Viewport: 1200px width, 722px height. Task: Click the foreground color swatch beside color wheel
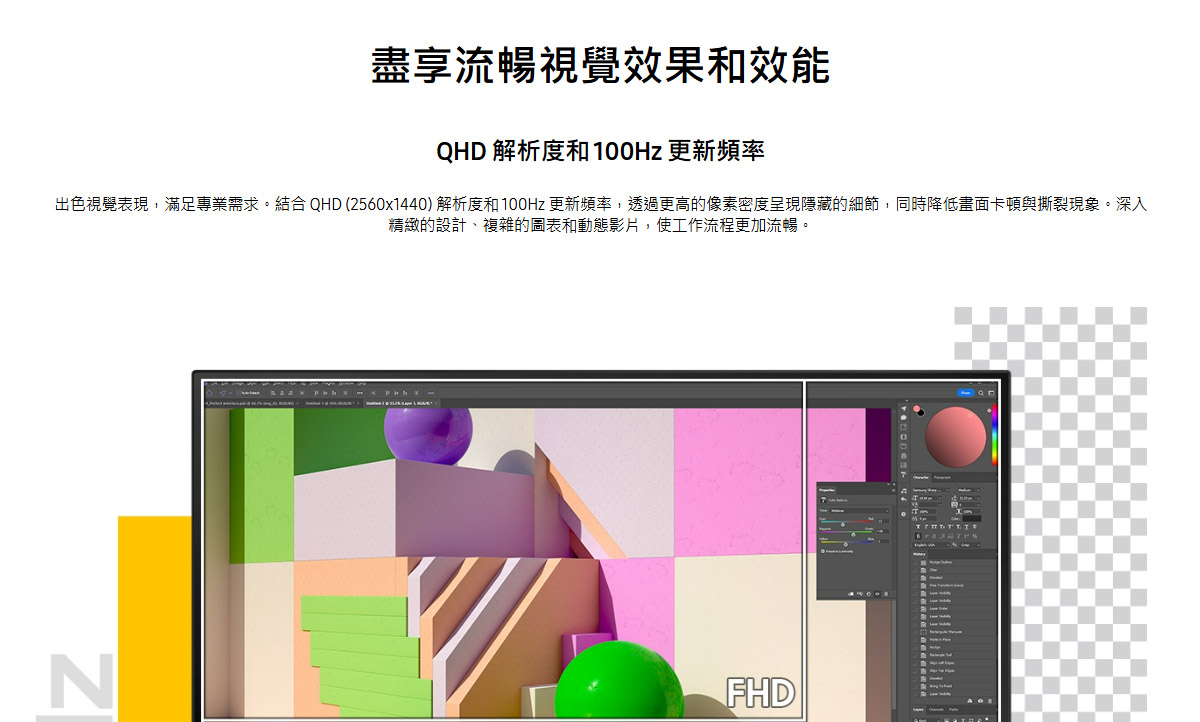pos(916,409)
